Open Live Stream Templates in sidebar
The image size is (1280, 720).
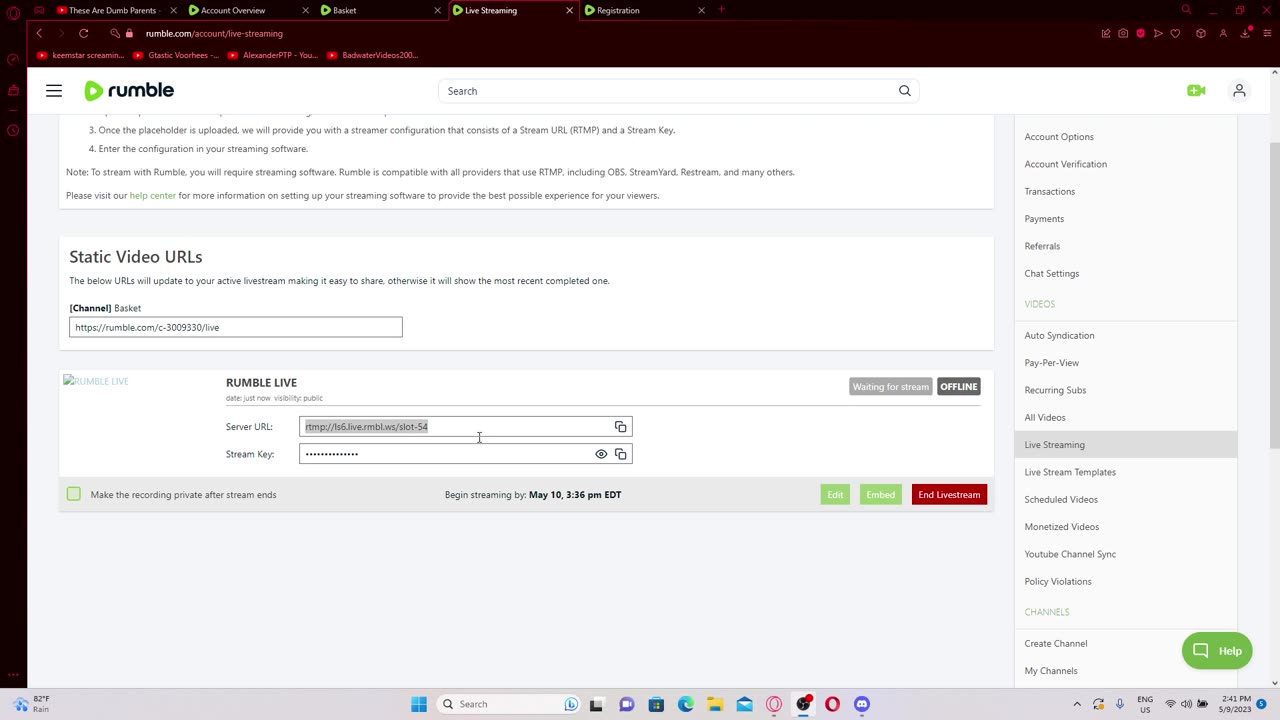click(1070, 472)
